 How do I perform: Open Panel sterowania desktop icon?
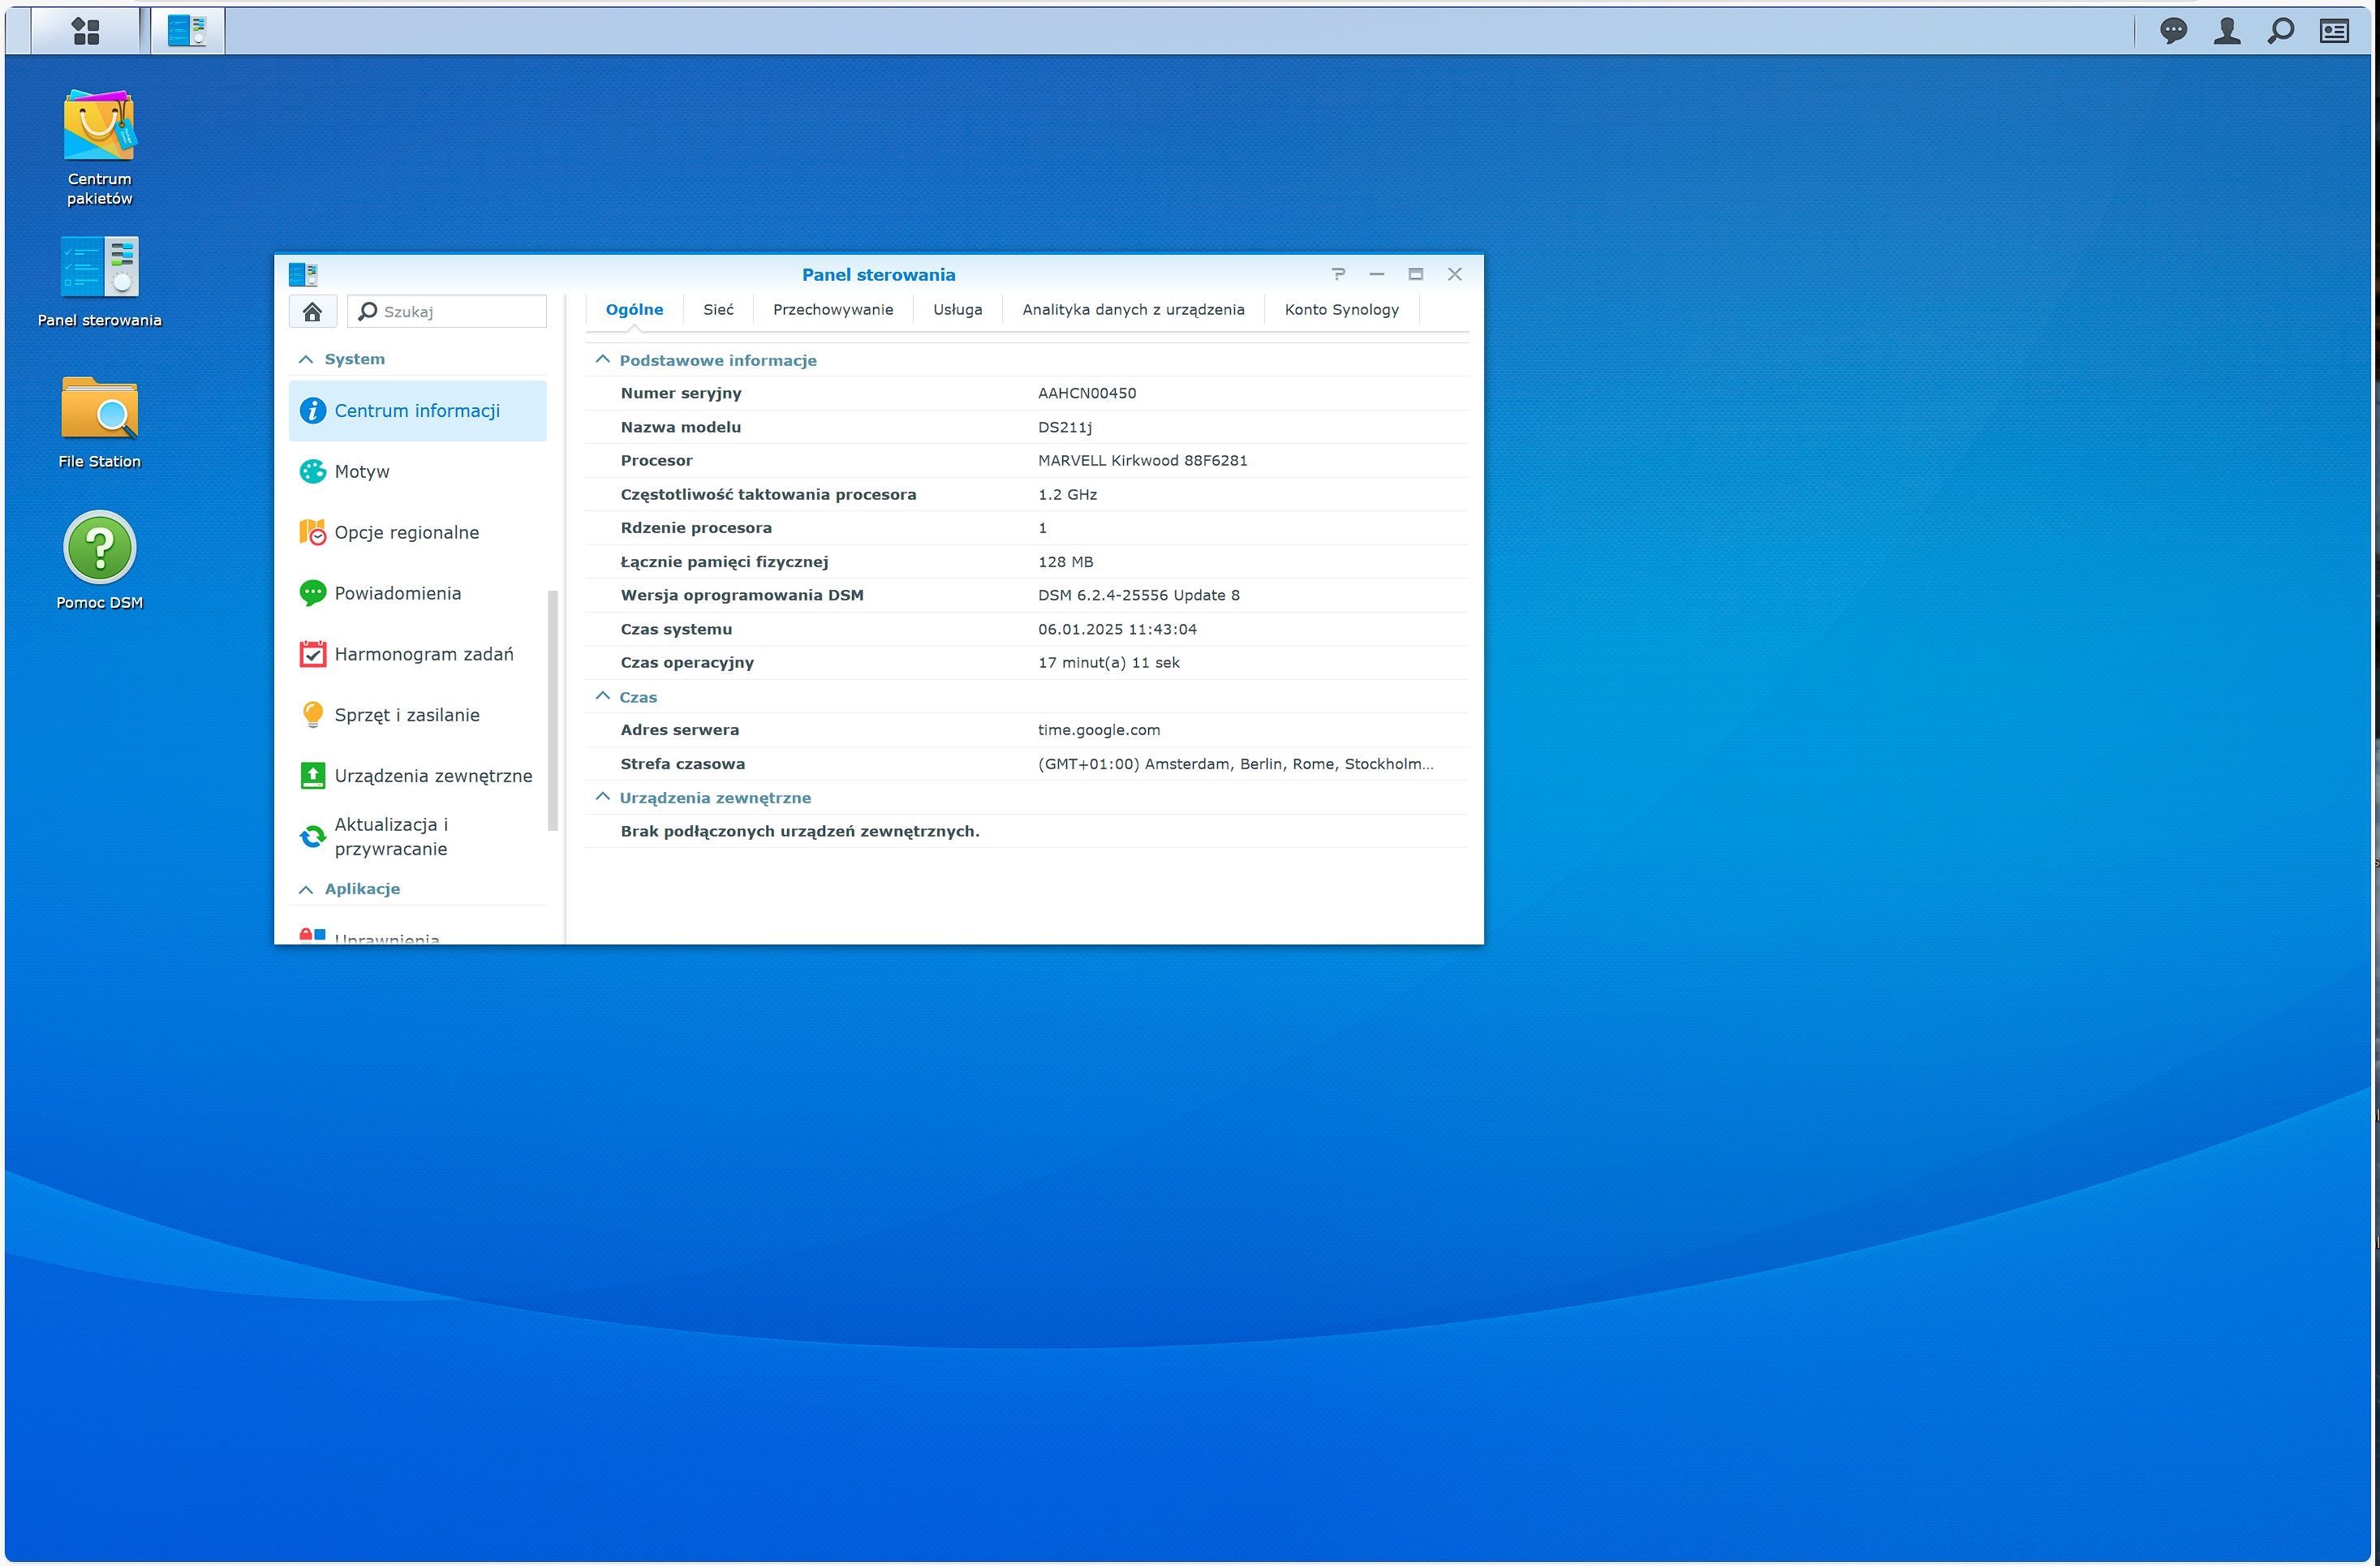(99, 281)
